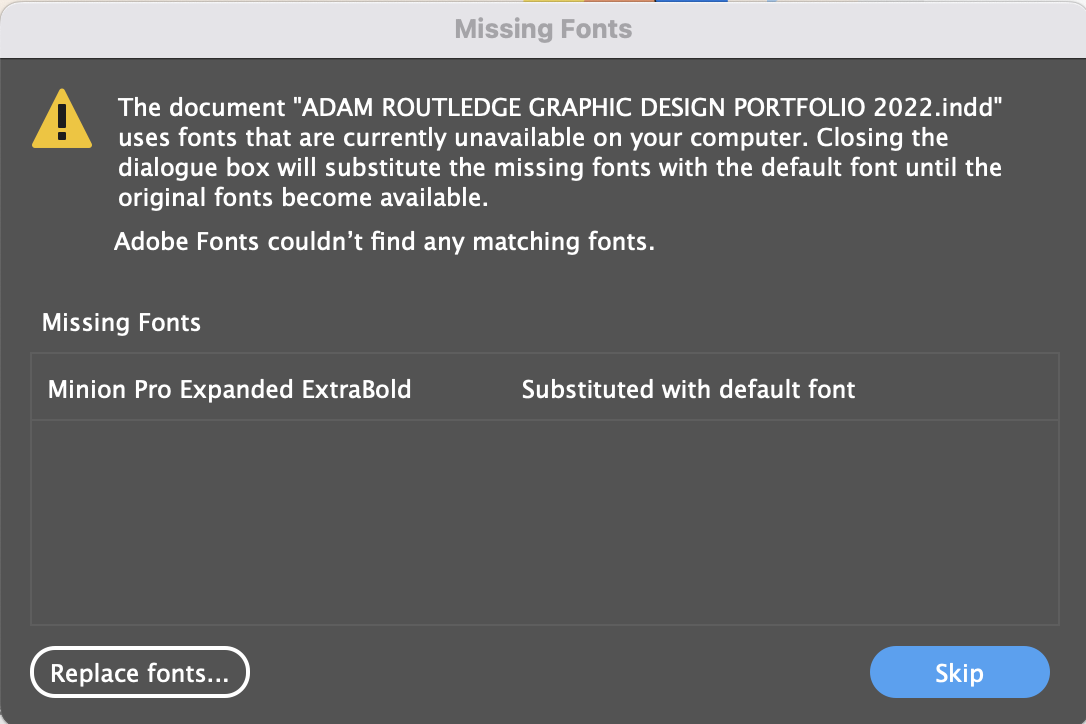1086x724 pixels.
Task: Click the warning paragraph about unavailable fonts
Action: click(560, 152)
